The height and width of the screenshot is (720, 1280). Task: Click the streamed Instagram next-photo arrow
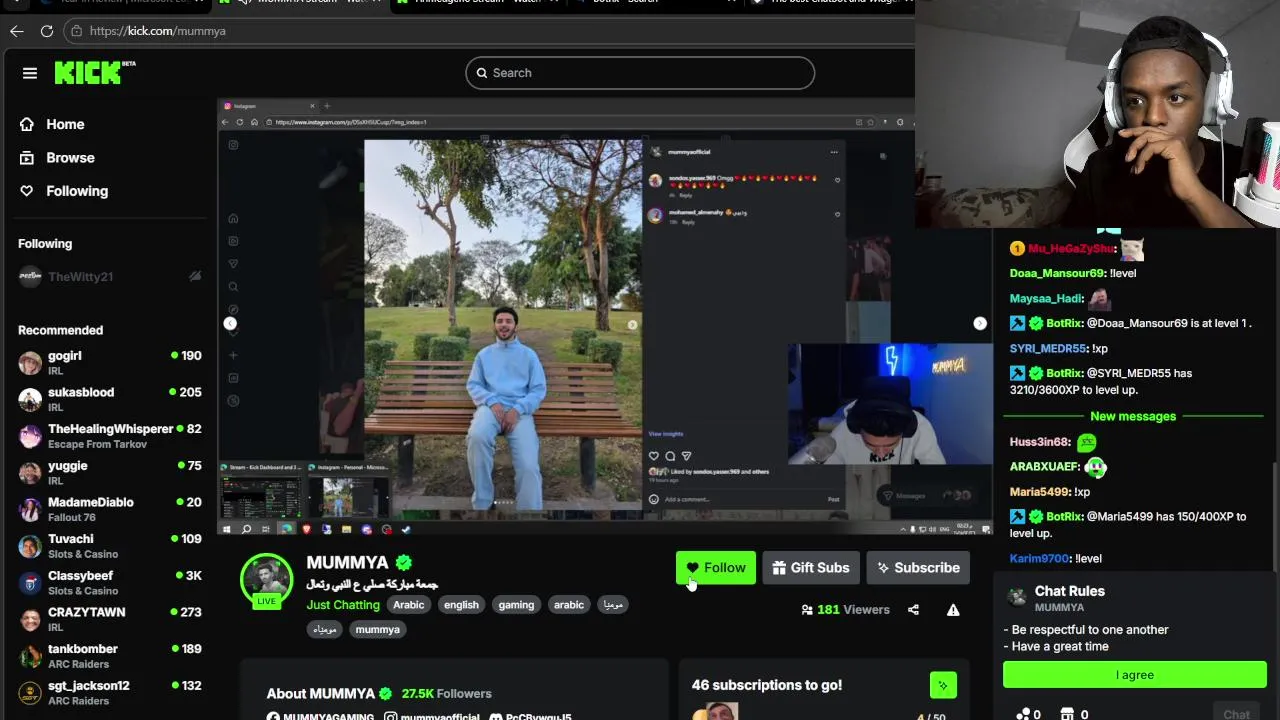pos(632,324)
